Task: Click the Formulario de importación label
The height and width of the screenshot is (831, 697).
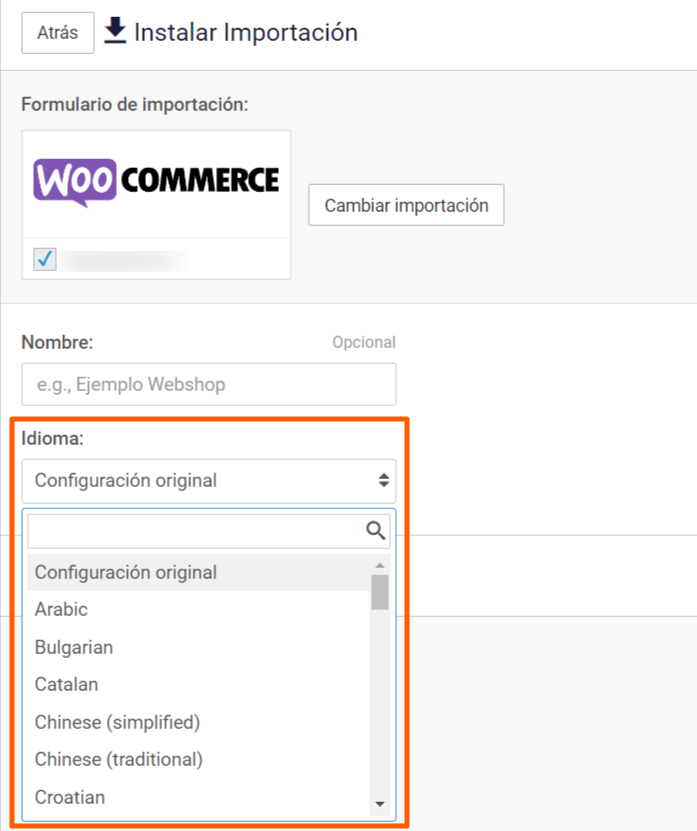Action: pyautogui.click(x=135, y=104)
